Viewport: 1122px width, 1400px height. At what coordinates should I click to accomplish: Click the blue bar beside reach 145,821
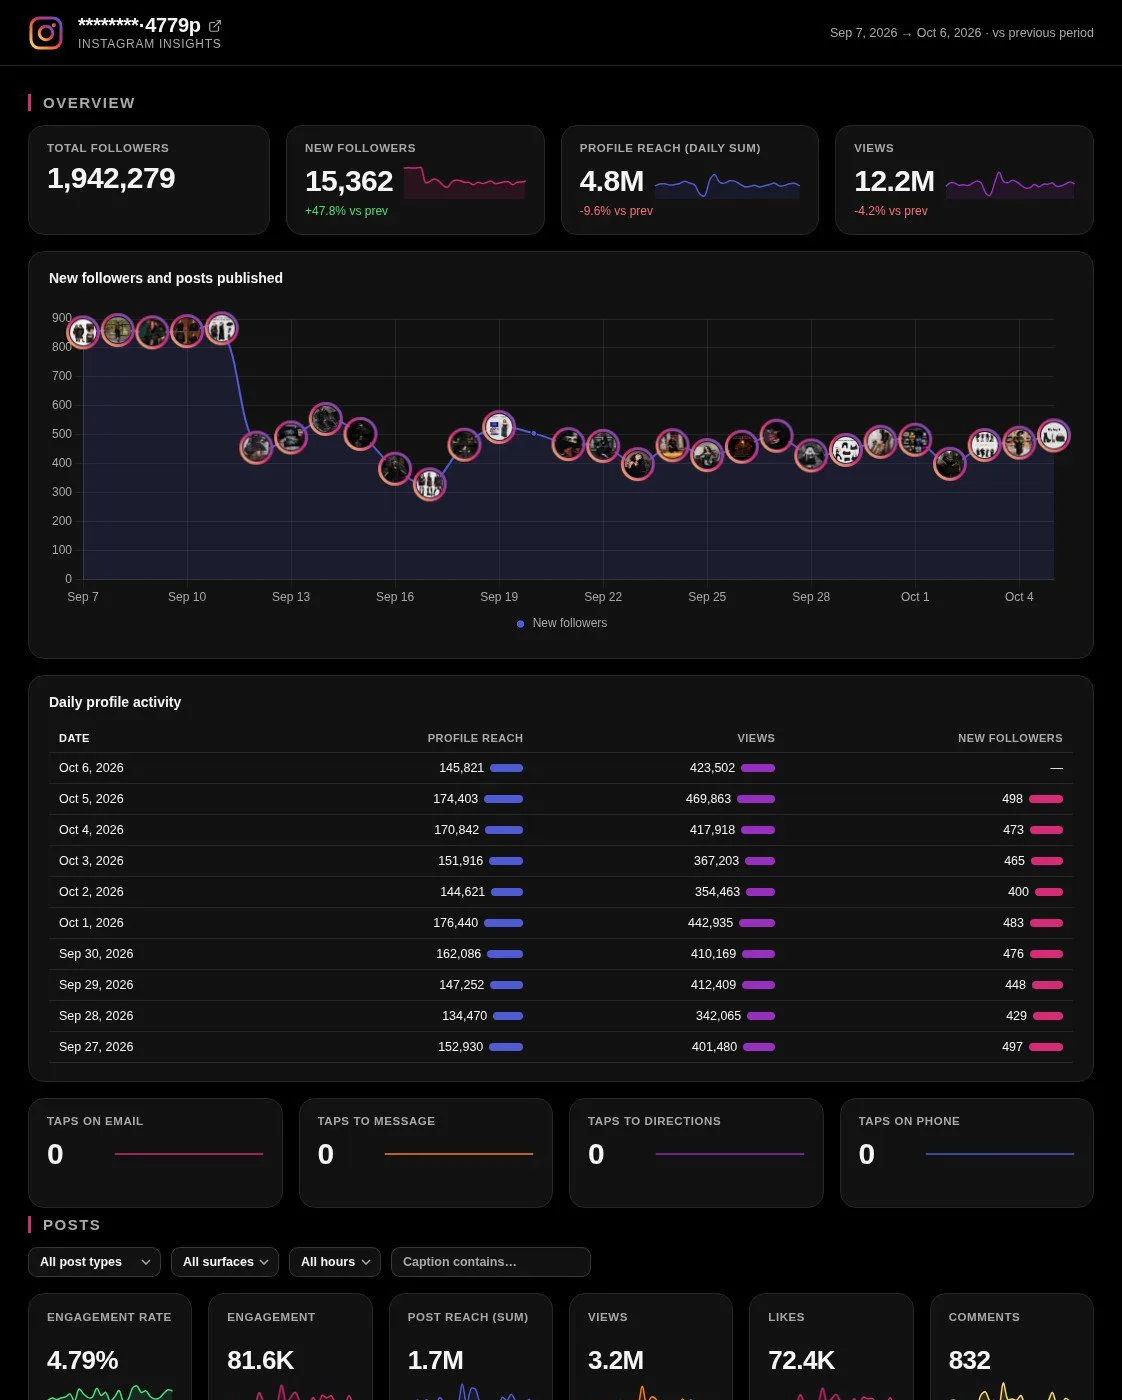tap(506, 768)
